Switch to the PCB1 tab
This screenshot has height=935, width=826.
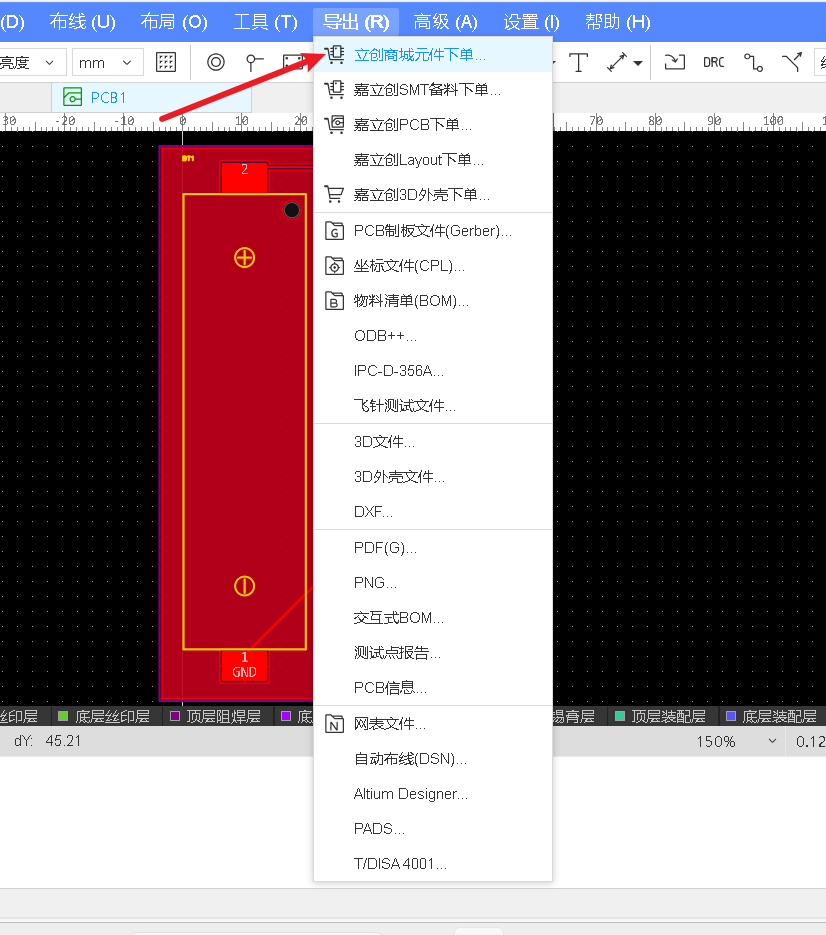(x=110, y=97)
